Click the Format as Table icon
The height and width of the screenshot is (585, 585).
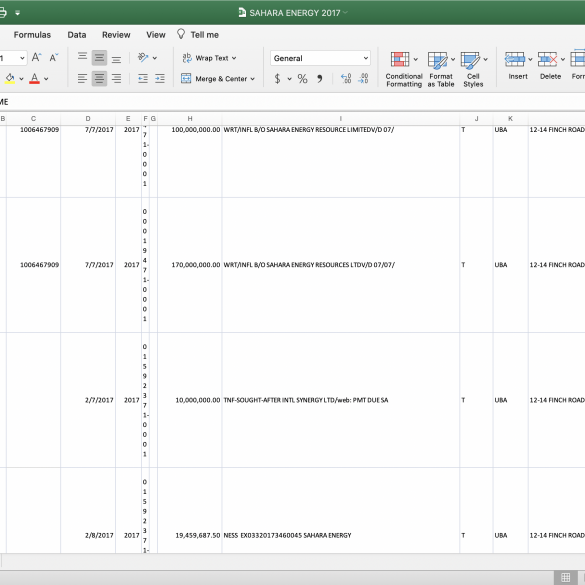point(437,60)
